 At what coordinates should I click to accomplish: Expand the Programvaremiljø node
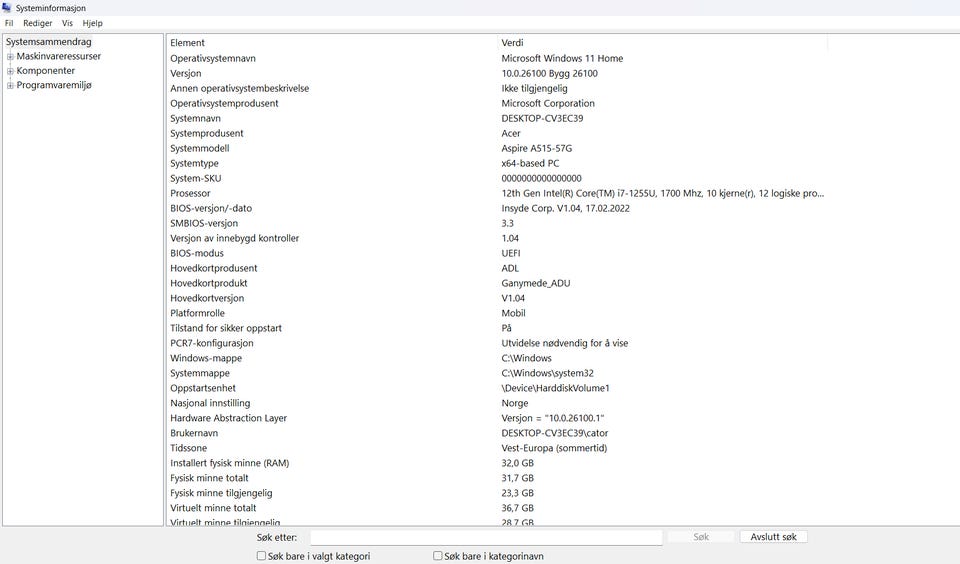click(10, 86)
